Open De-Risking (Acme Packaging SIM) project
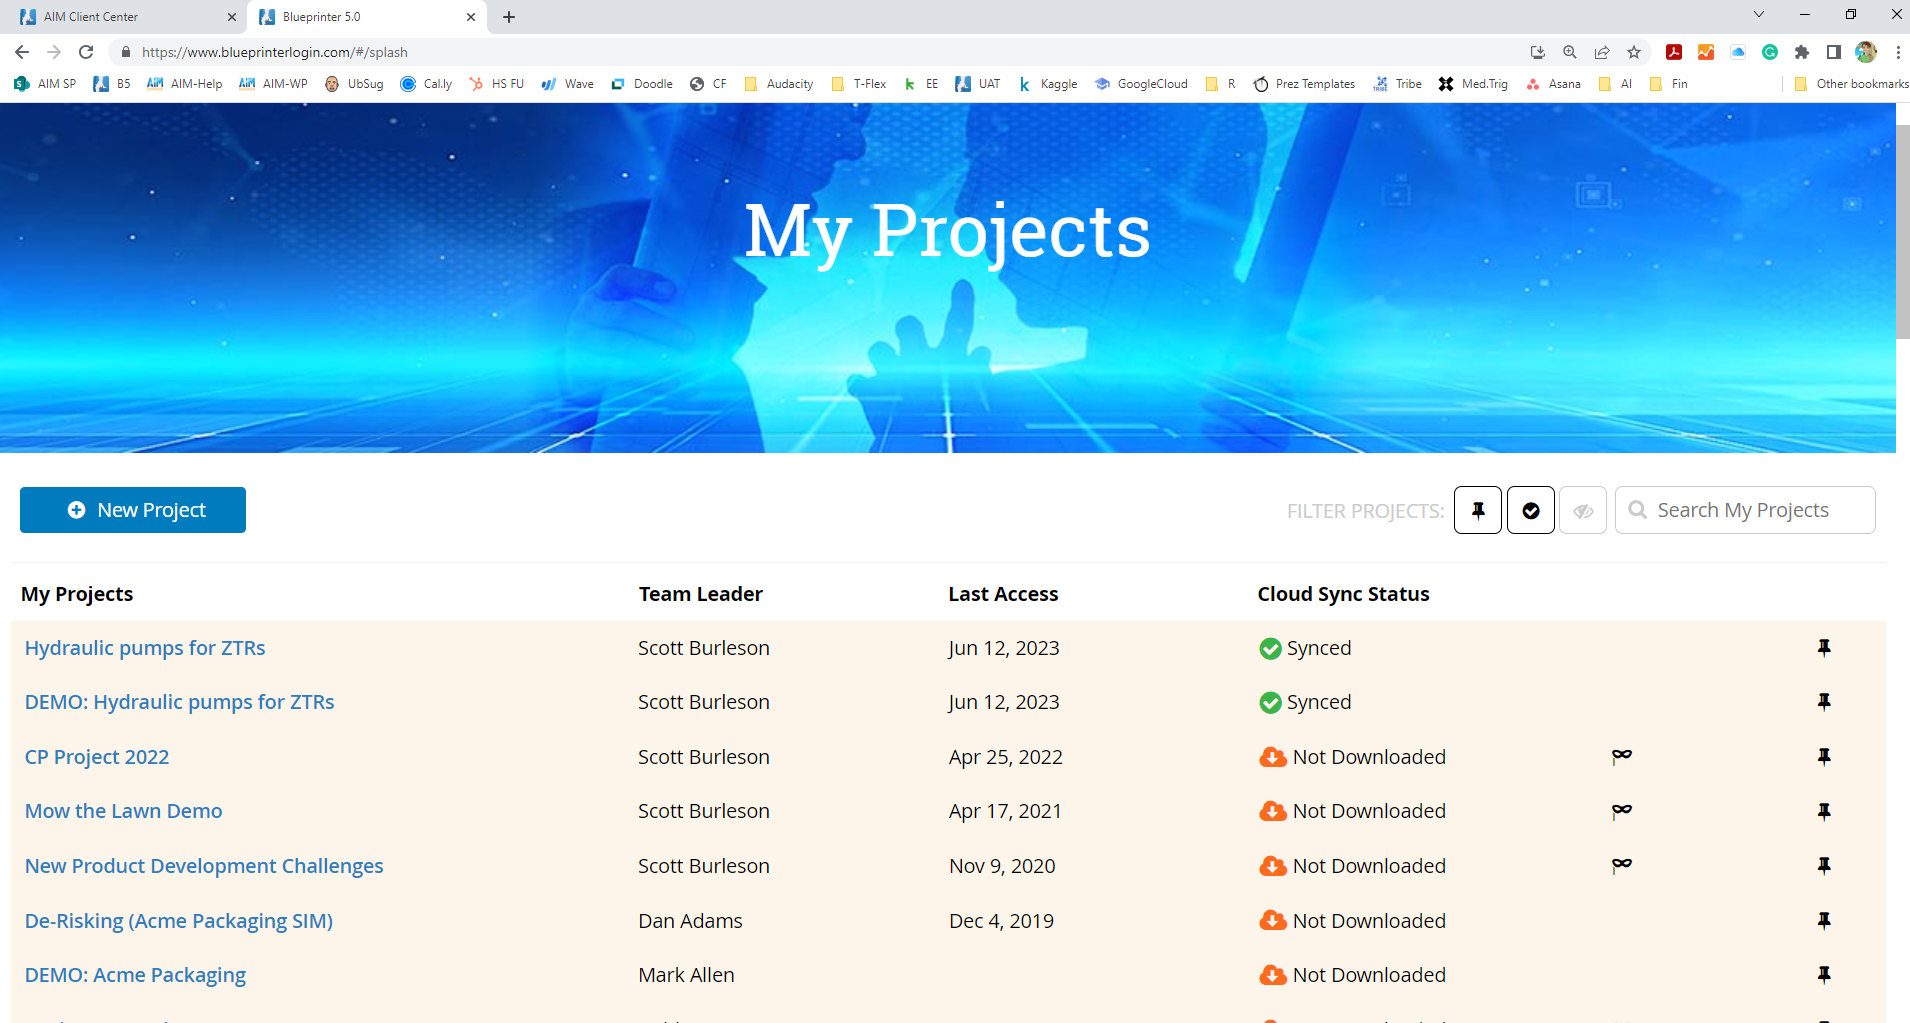The width and height of the screenshot is (1910, 1023). click(179, 921)
